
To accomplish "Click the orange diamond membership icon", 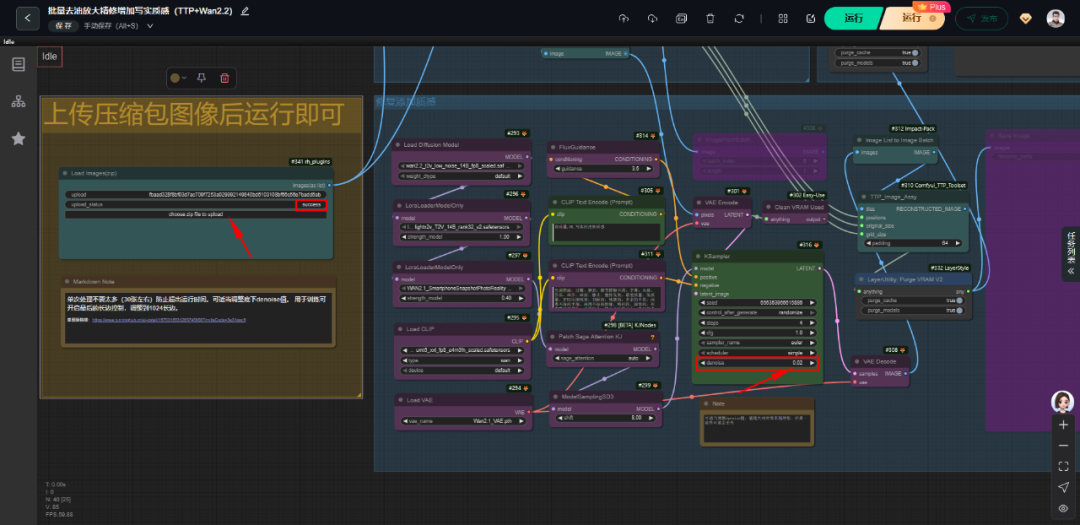I will [1026, 19].
